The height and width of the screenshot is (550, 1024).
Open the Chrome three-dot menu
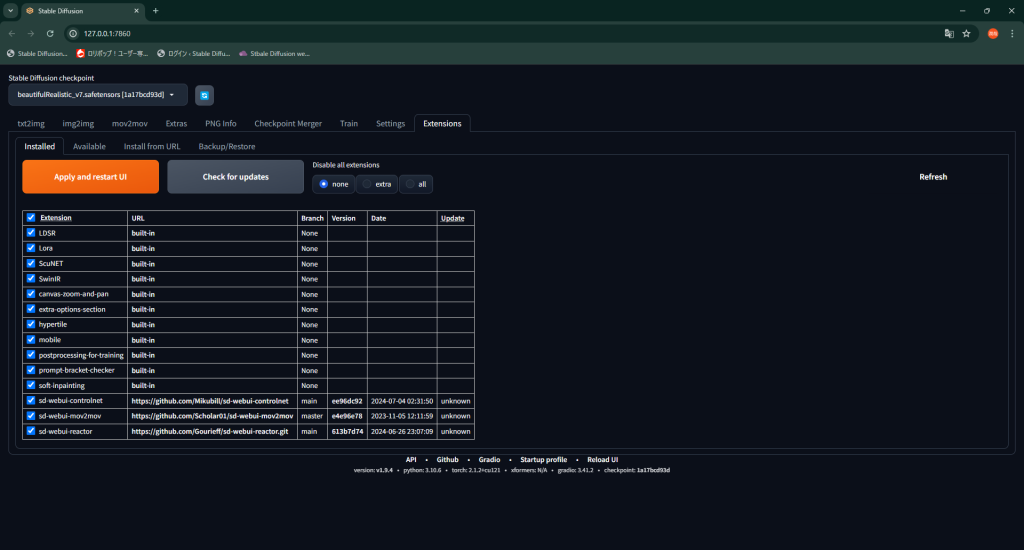click(x=1012, y=33)
